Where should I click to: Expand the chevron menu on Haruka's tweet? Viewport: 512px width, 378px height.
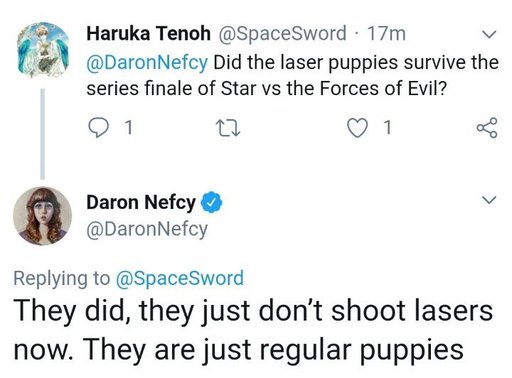[489, 34]
